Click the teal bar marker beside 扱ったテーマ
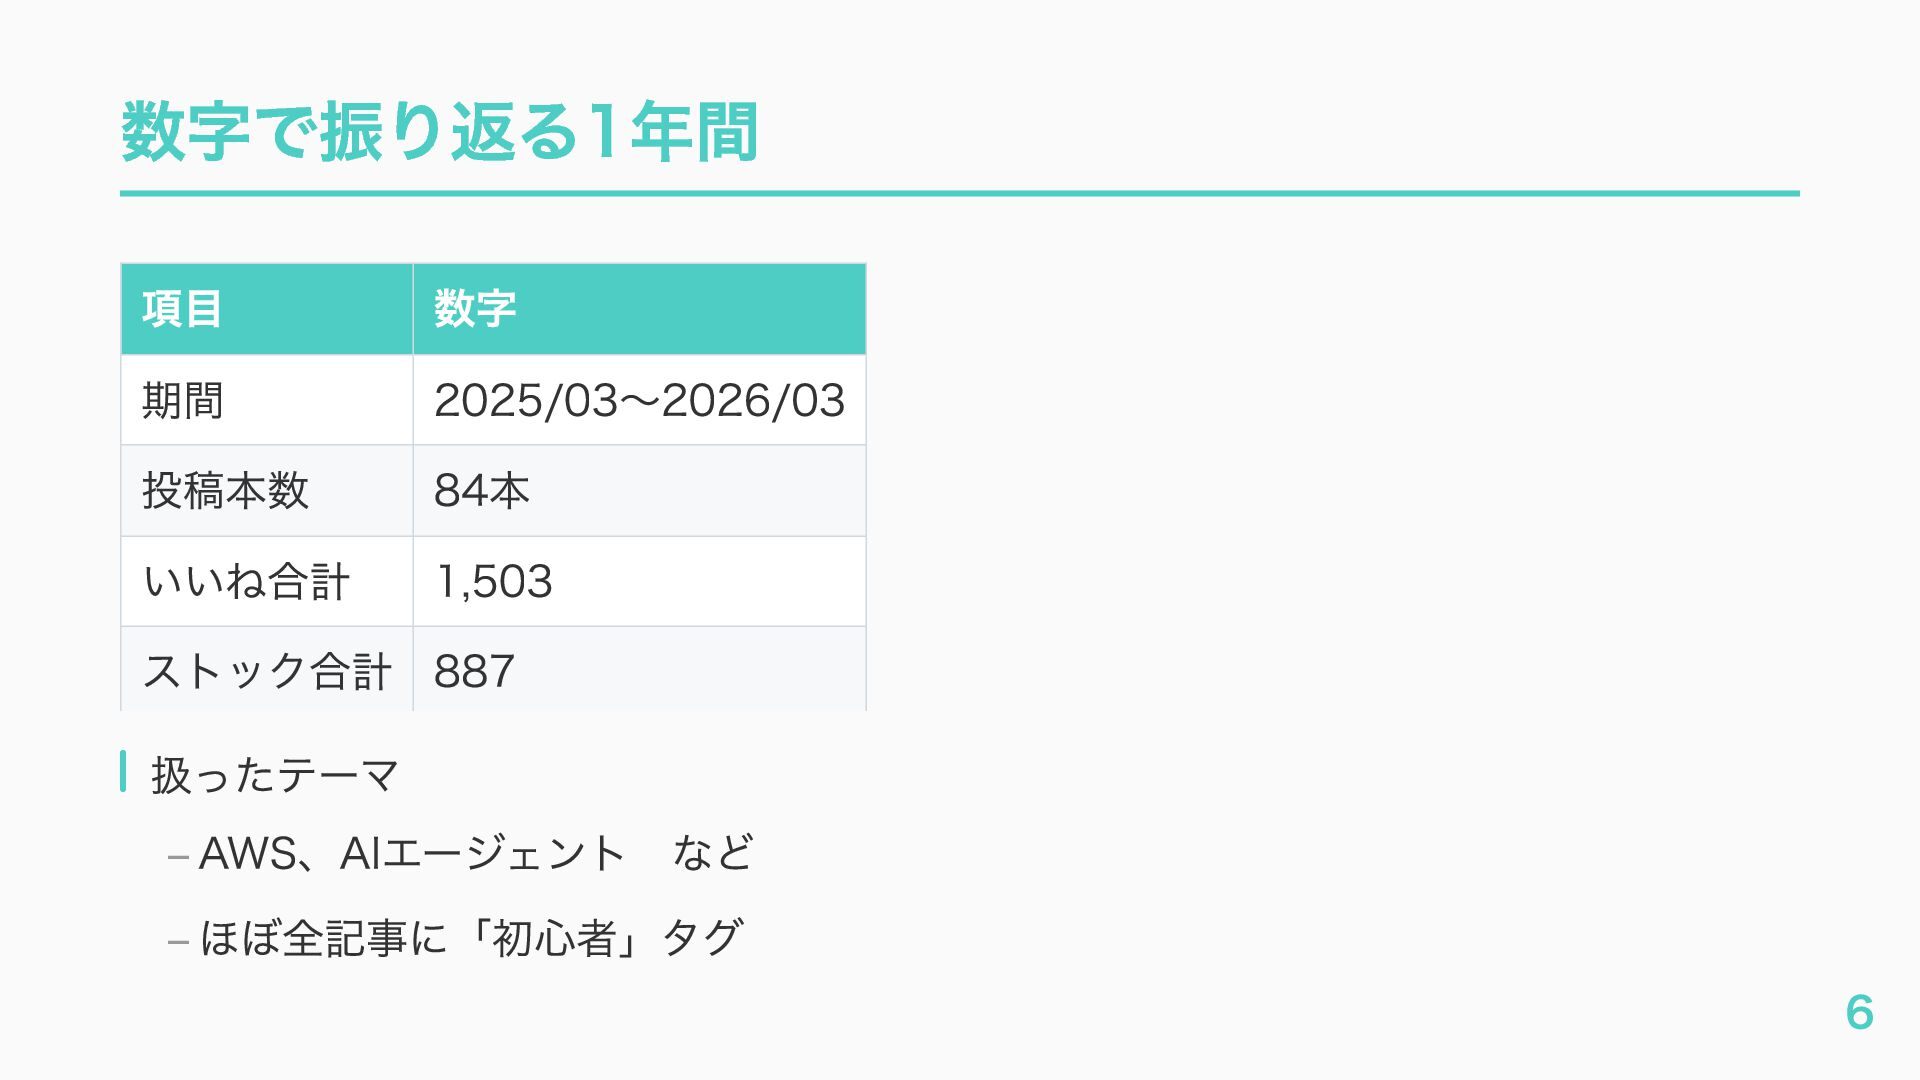This screenshot has height=1080, width=1920. (123, 772)
